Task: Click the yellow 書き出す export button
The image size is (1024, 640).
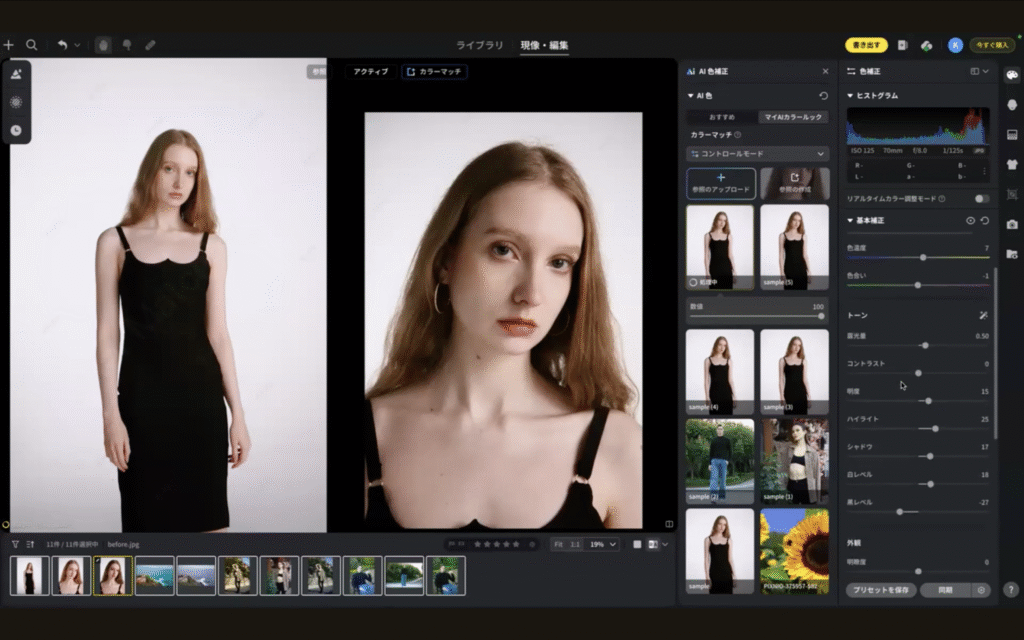Action: click(x=866, y=45)
